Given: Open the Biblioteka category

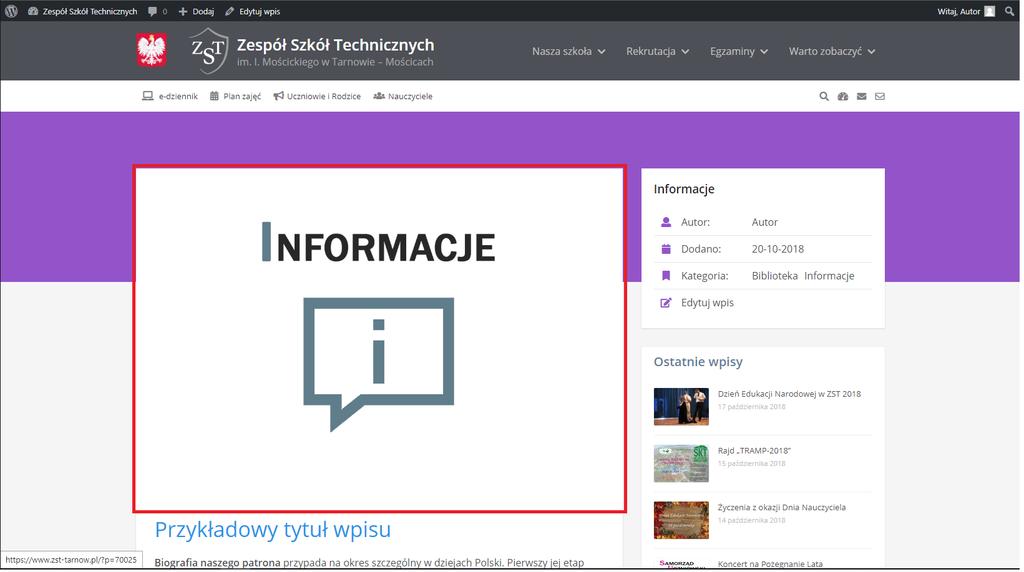Looking at the screenshot, I should tap(775, 276).
